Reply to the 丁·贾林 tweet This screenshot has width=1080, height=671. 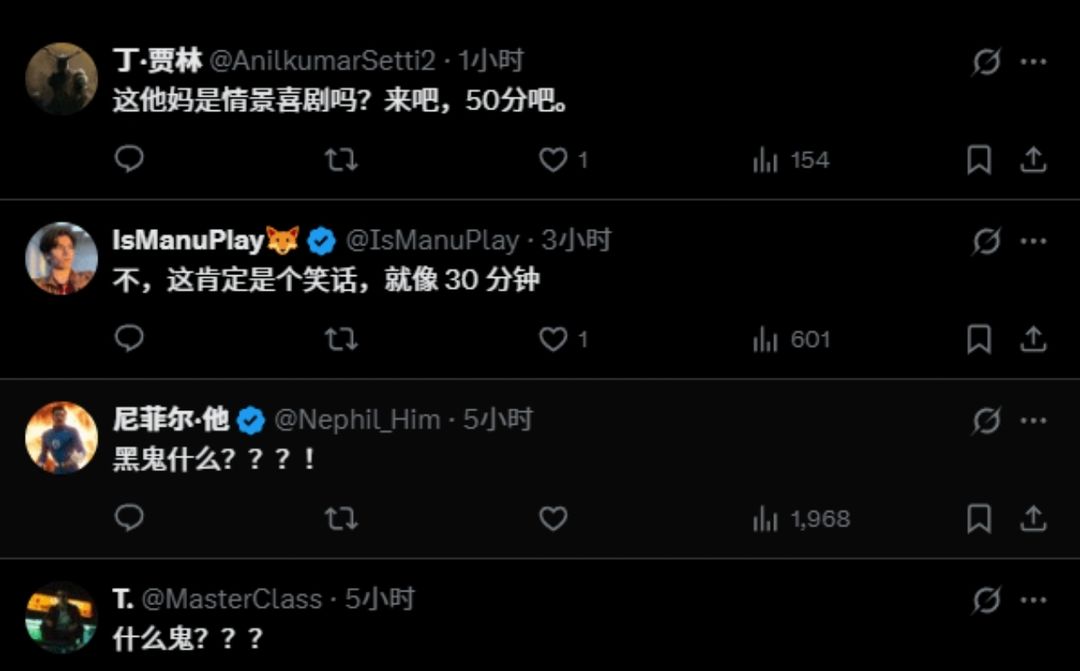point(129,160)
